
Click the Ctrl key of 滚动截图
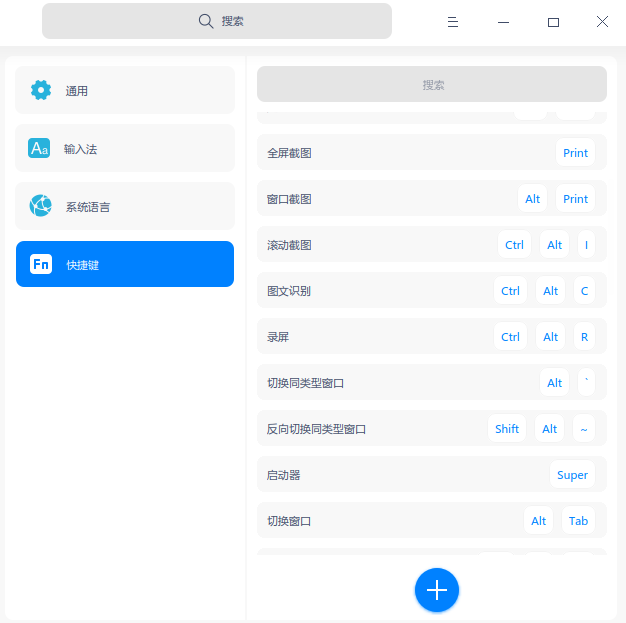click(x=514, y=245)
